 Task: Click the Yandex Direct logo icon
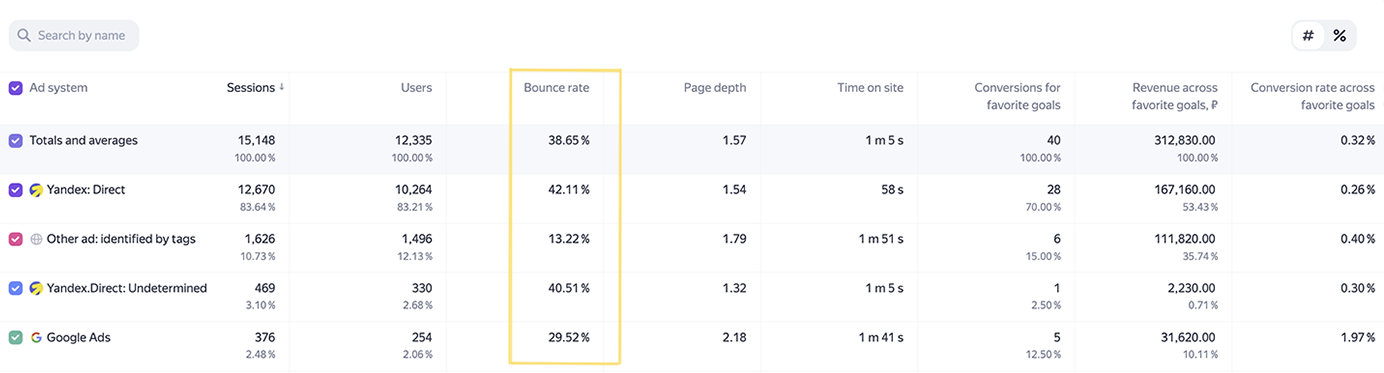pos(36,189)
